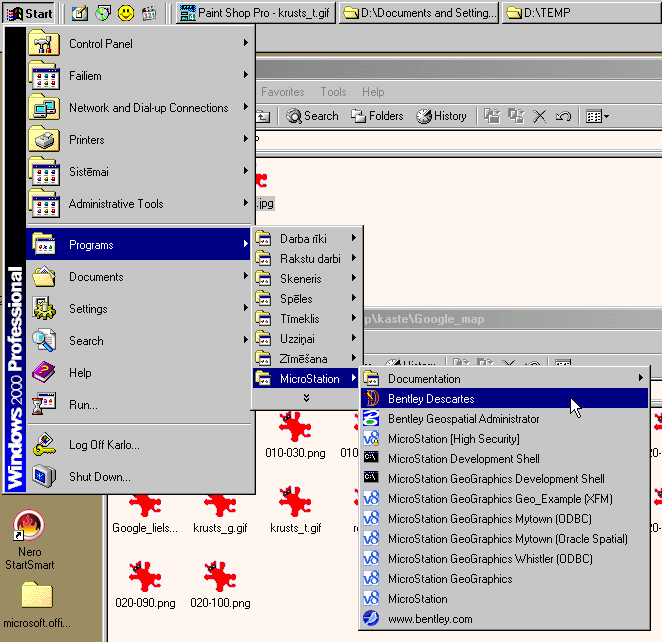Click the CD disc quick launch icon
The width and height of the screenshot is (662, 642).
tap(103, 13)
